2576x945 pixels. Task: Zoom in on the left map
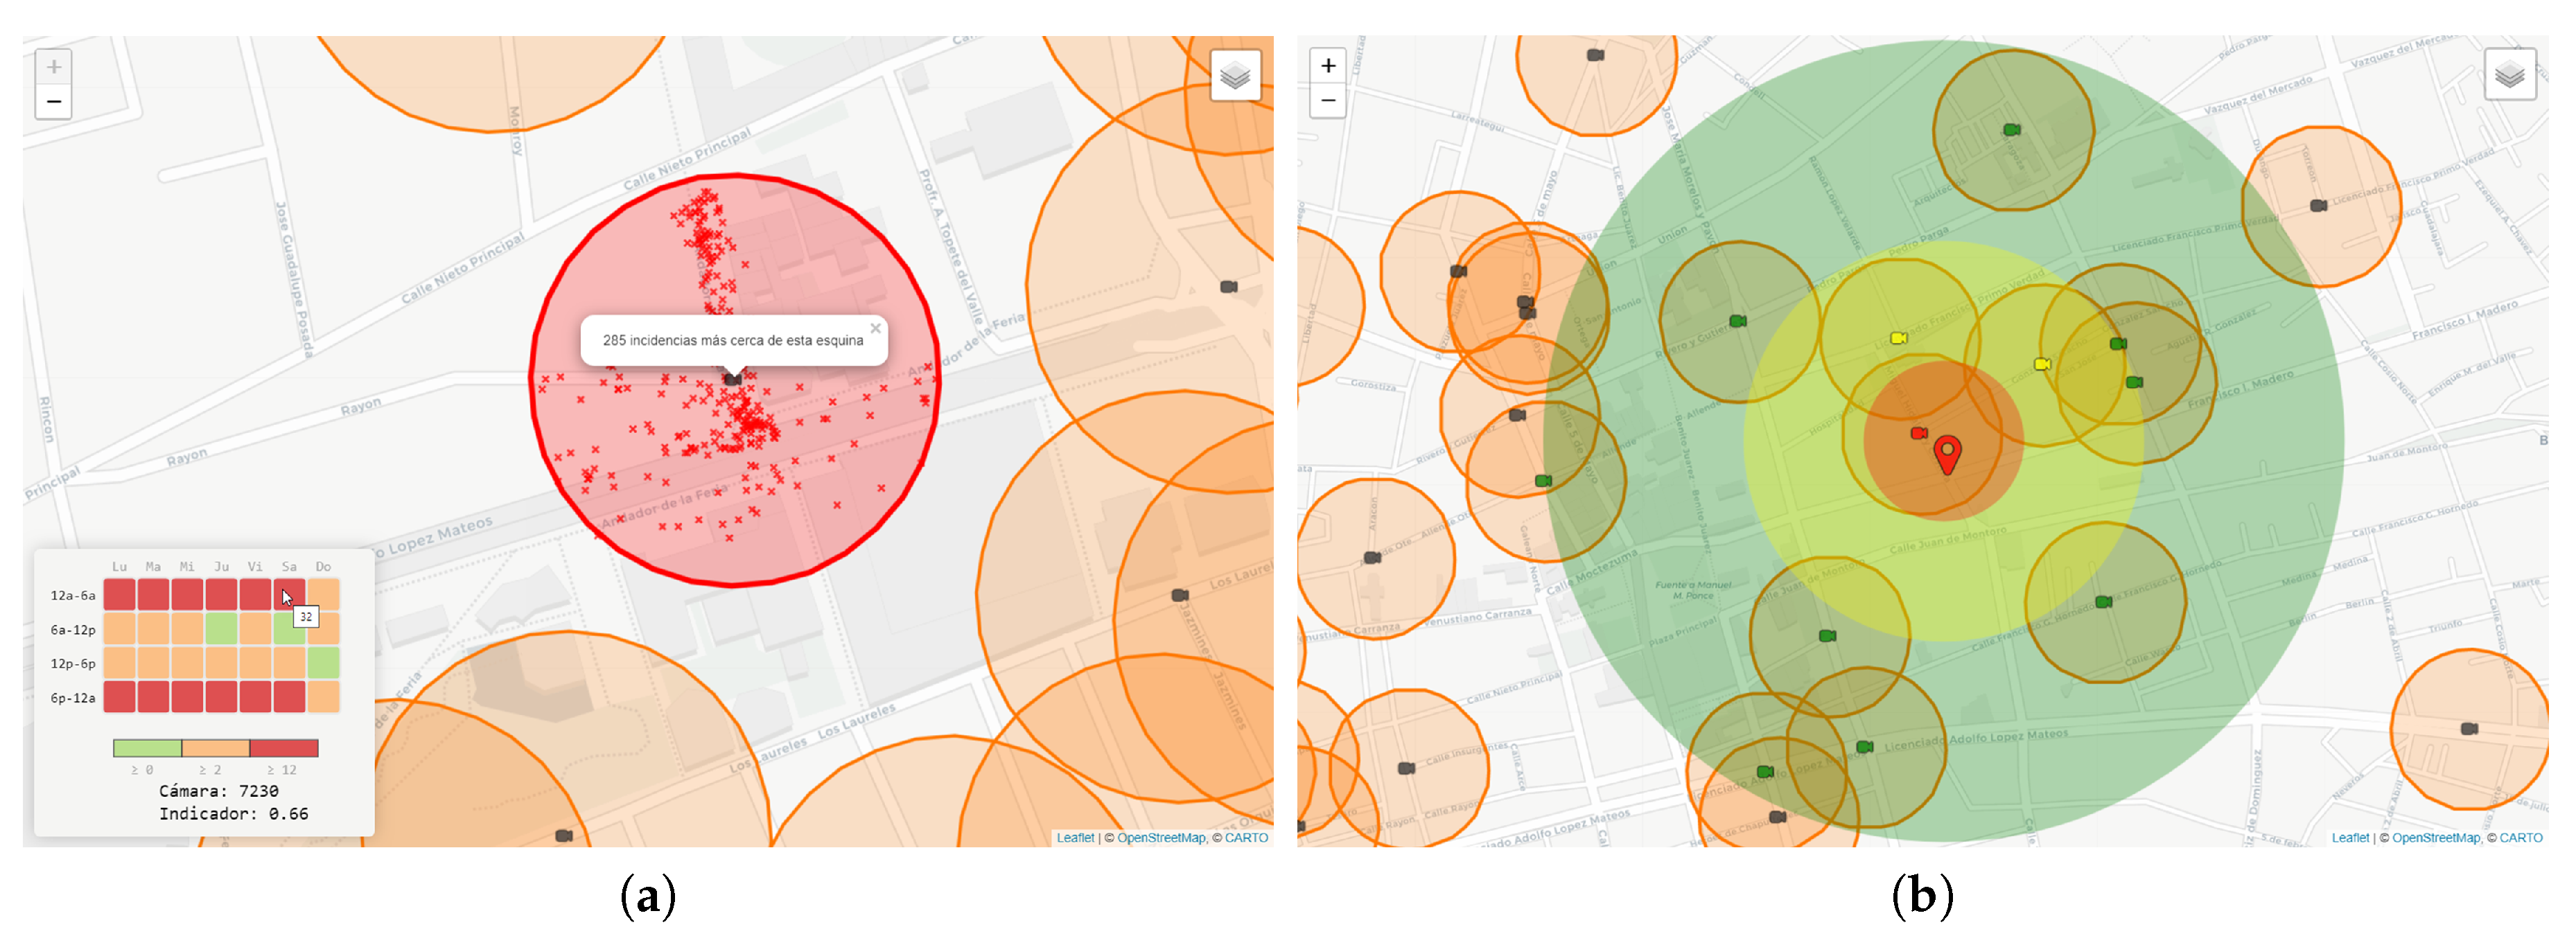pos(54,67)
